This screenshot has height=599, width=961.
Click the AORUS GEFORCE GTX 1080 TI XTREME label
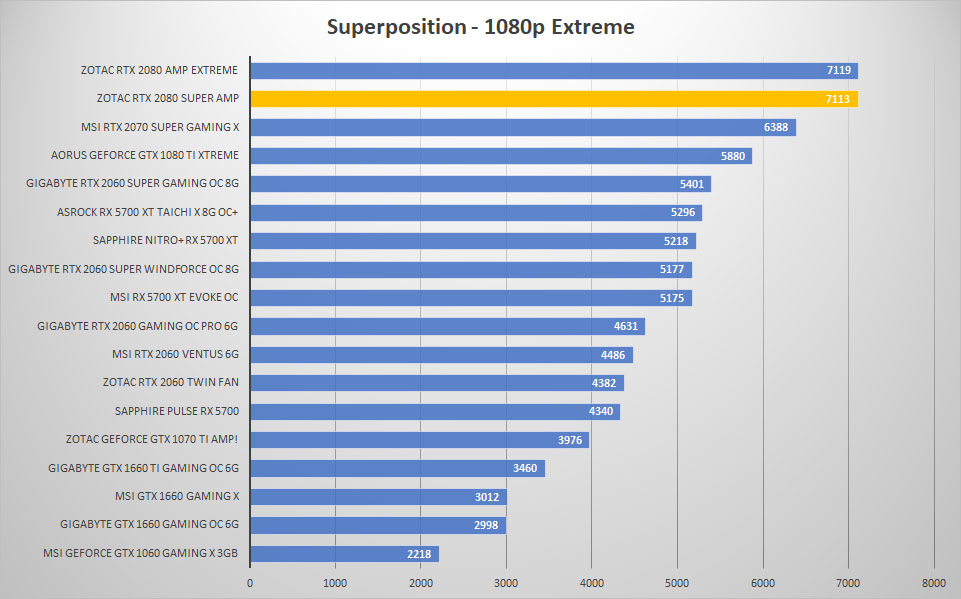point(145,155)
